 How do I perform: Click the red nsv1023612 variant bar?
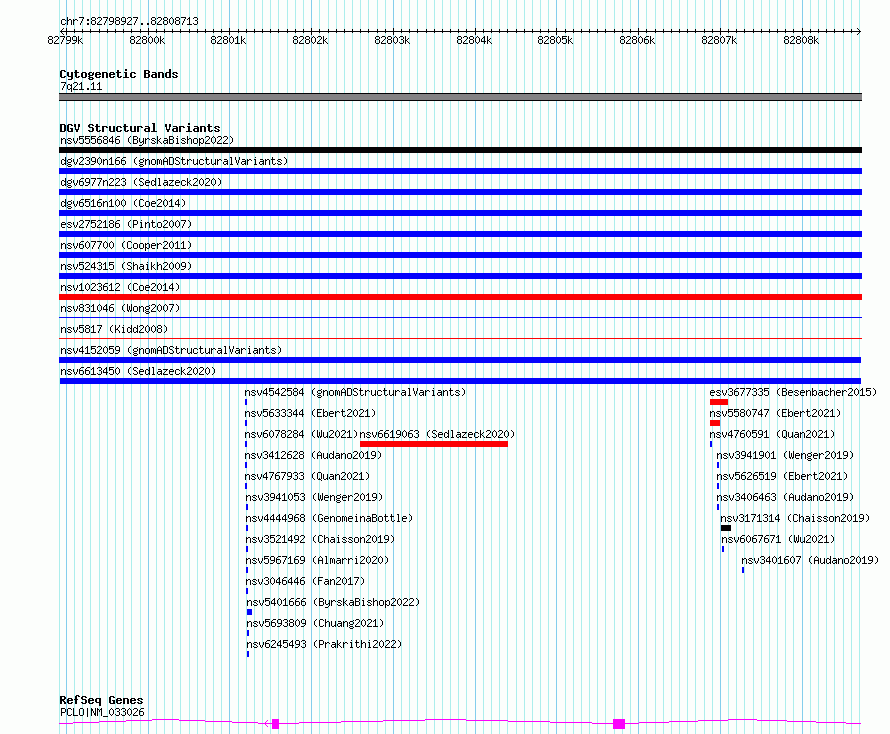(460, 297)
